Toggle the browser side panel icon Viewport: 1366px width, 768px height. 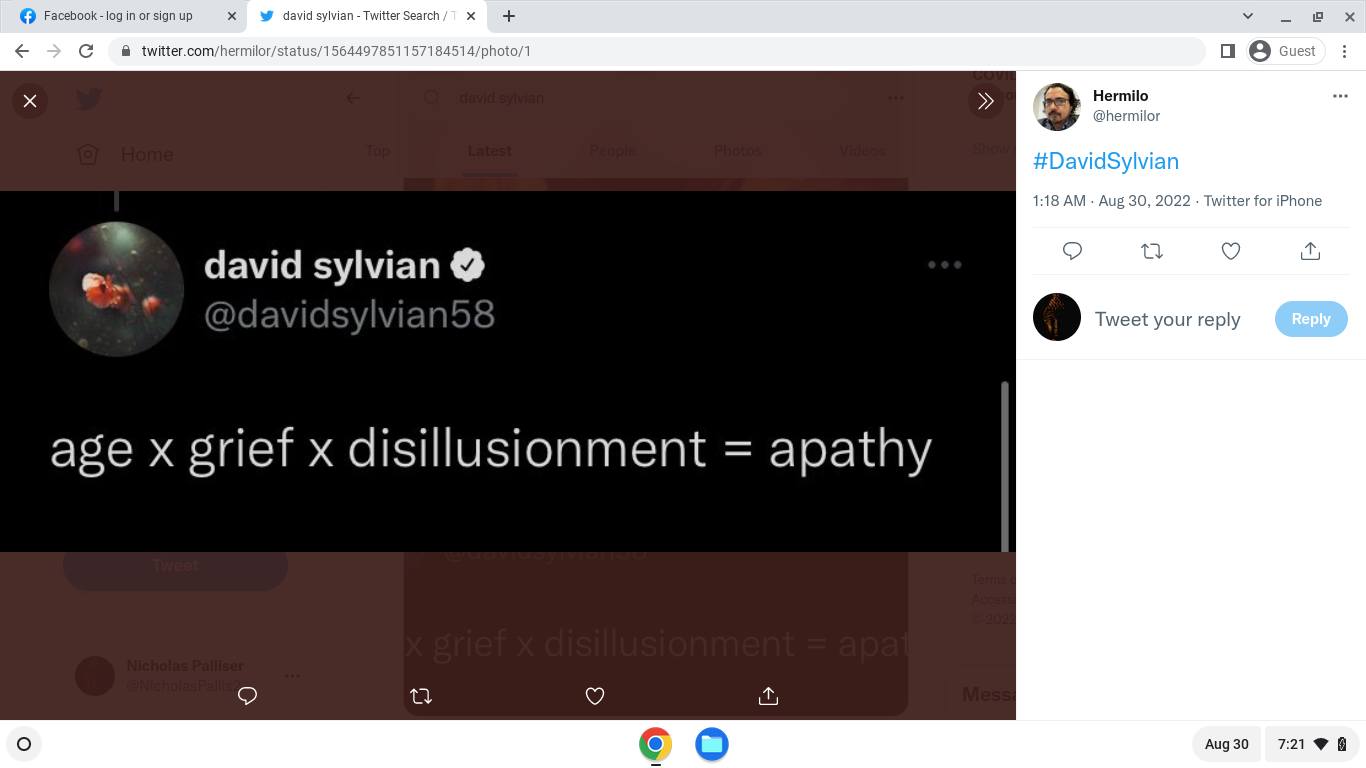pyautogui.click(x=1228, y=51)
